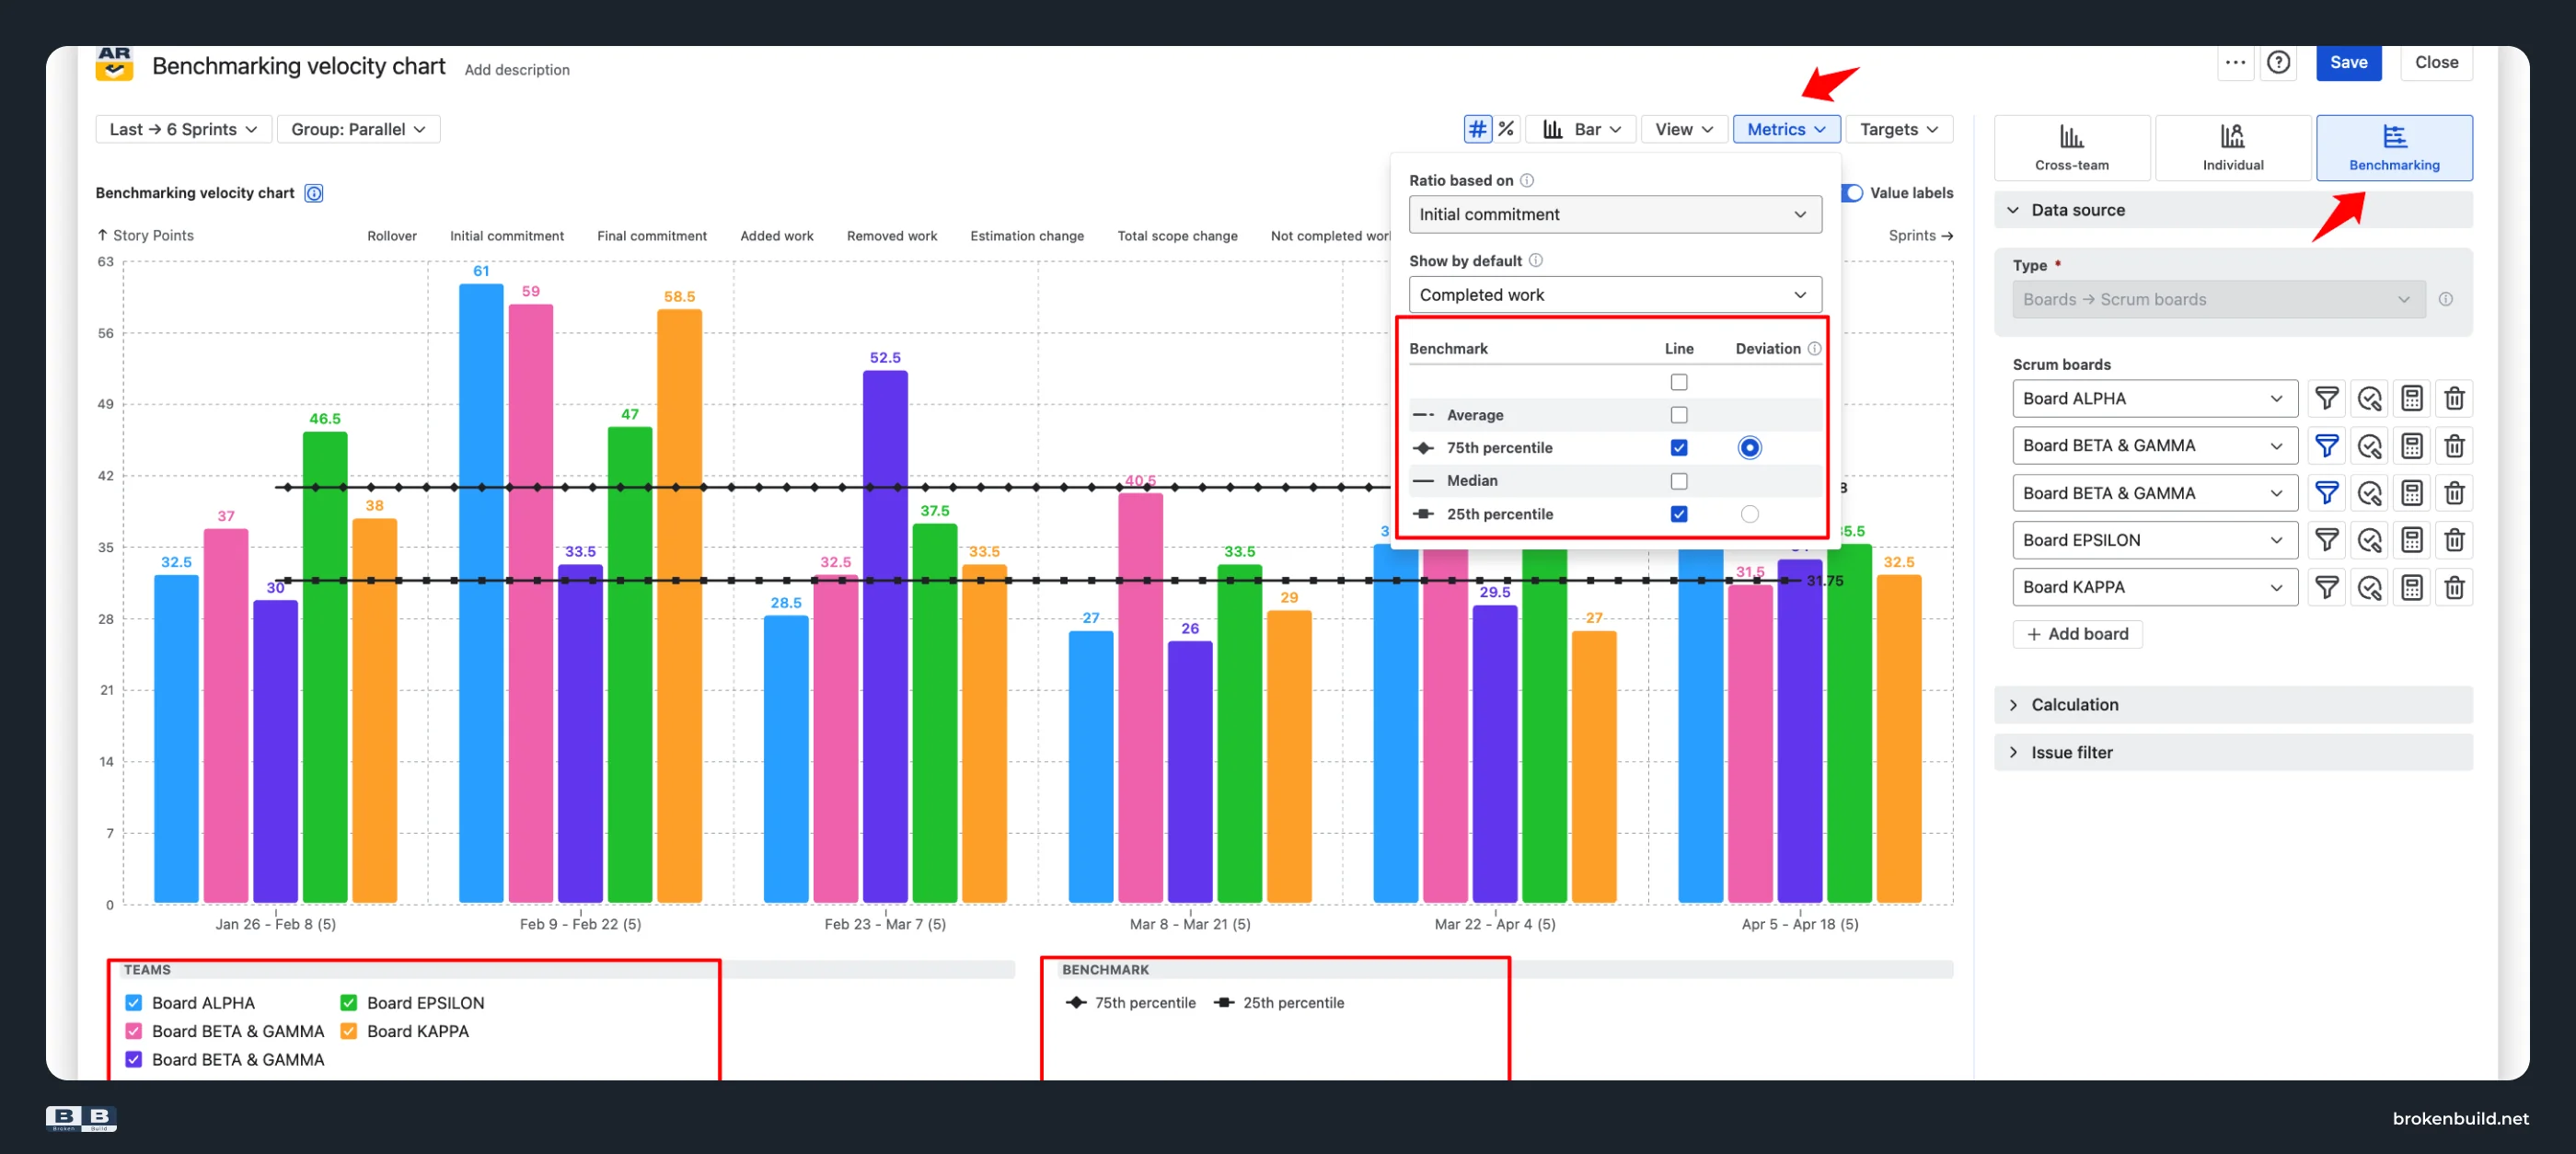The image size is (2576, 1154).
Task: Click Sprints axis arrow label
Action: [1920, 236]
